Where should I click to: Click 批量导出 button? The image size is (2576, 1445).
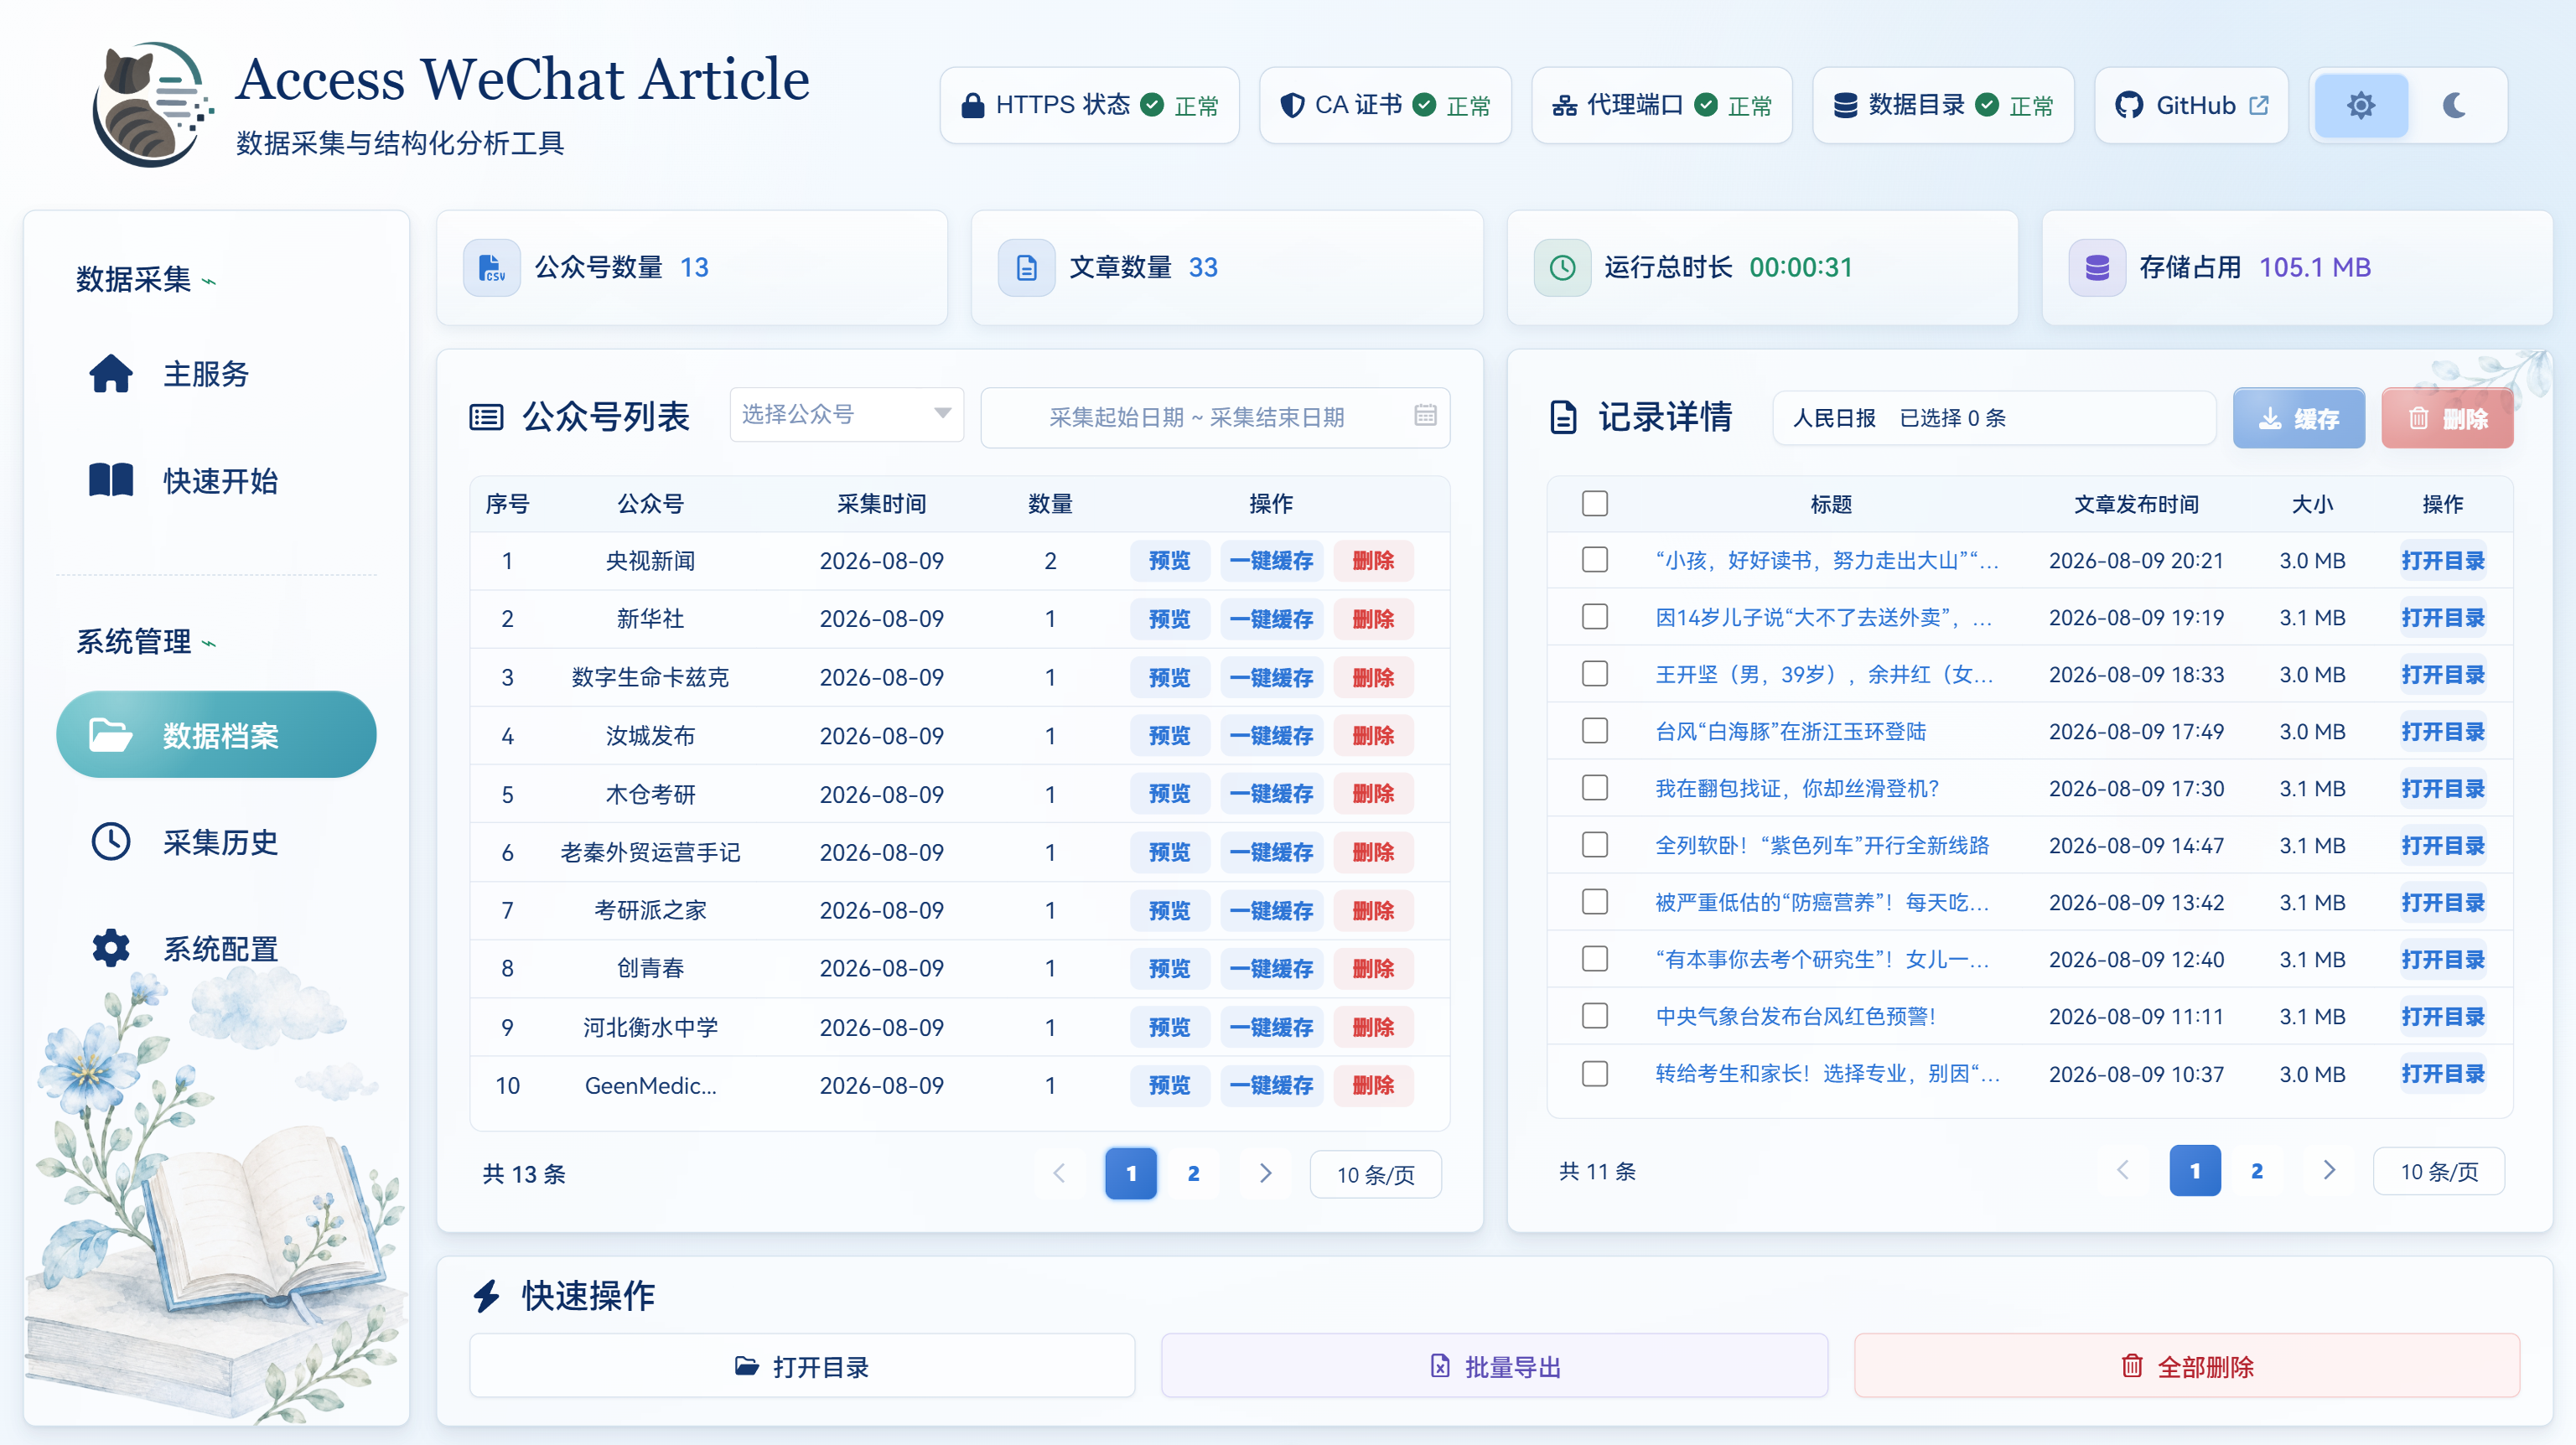1495,1365
